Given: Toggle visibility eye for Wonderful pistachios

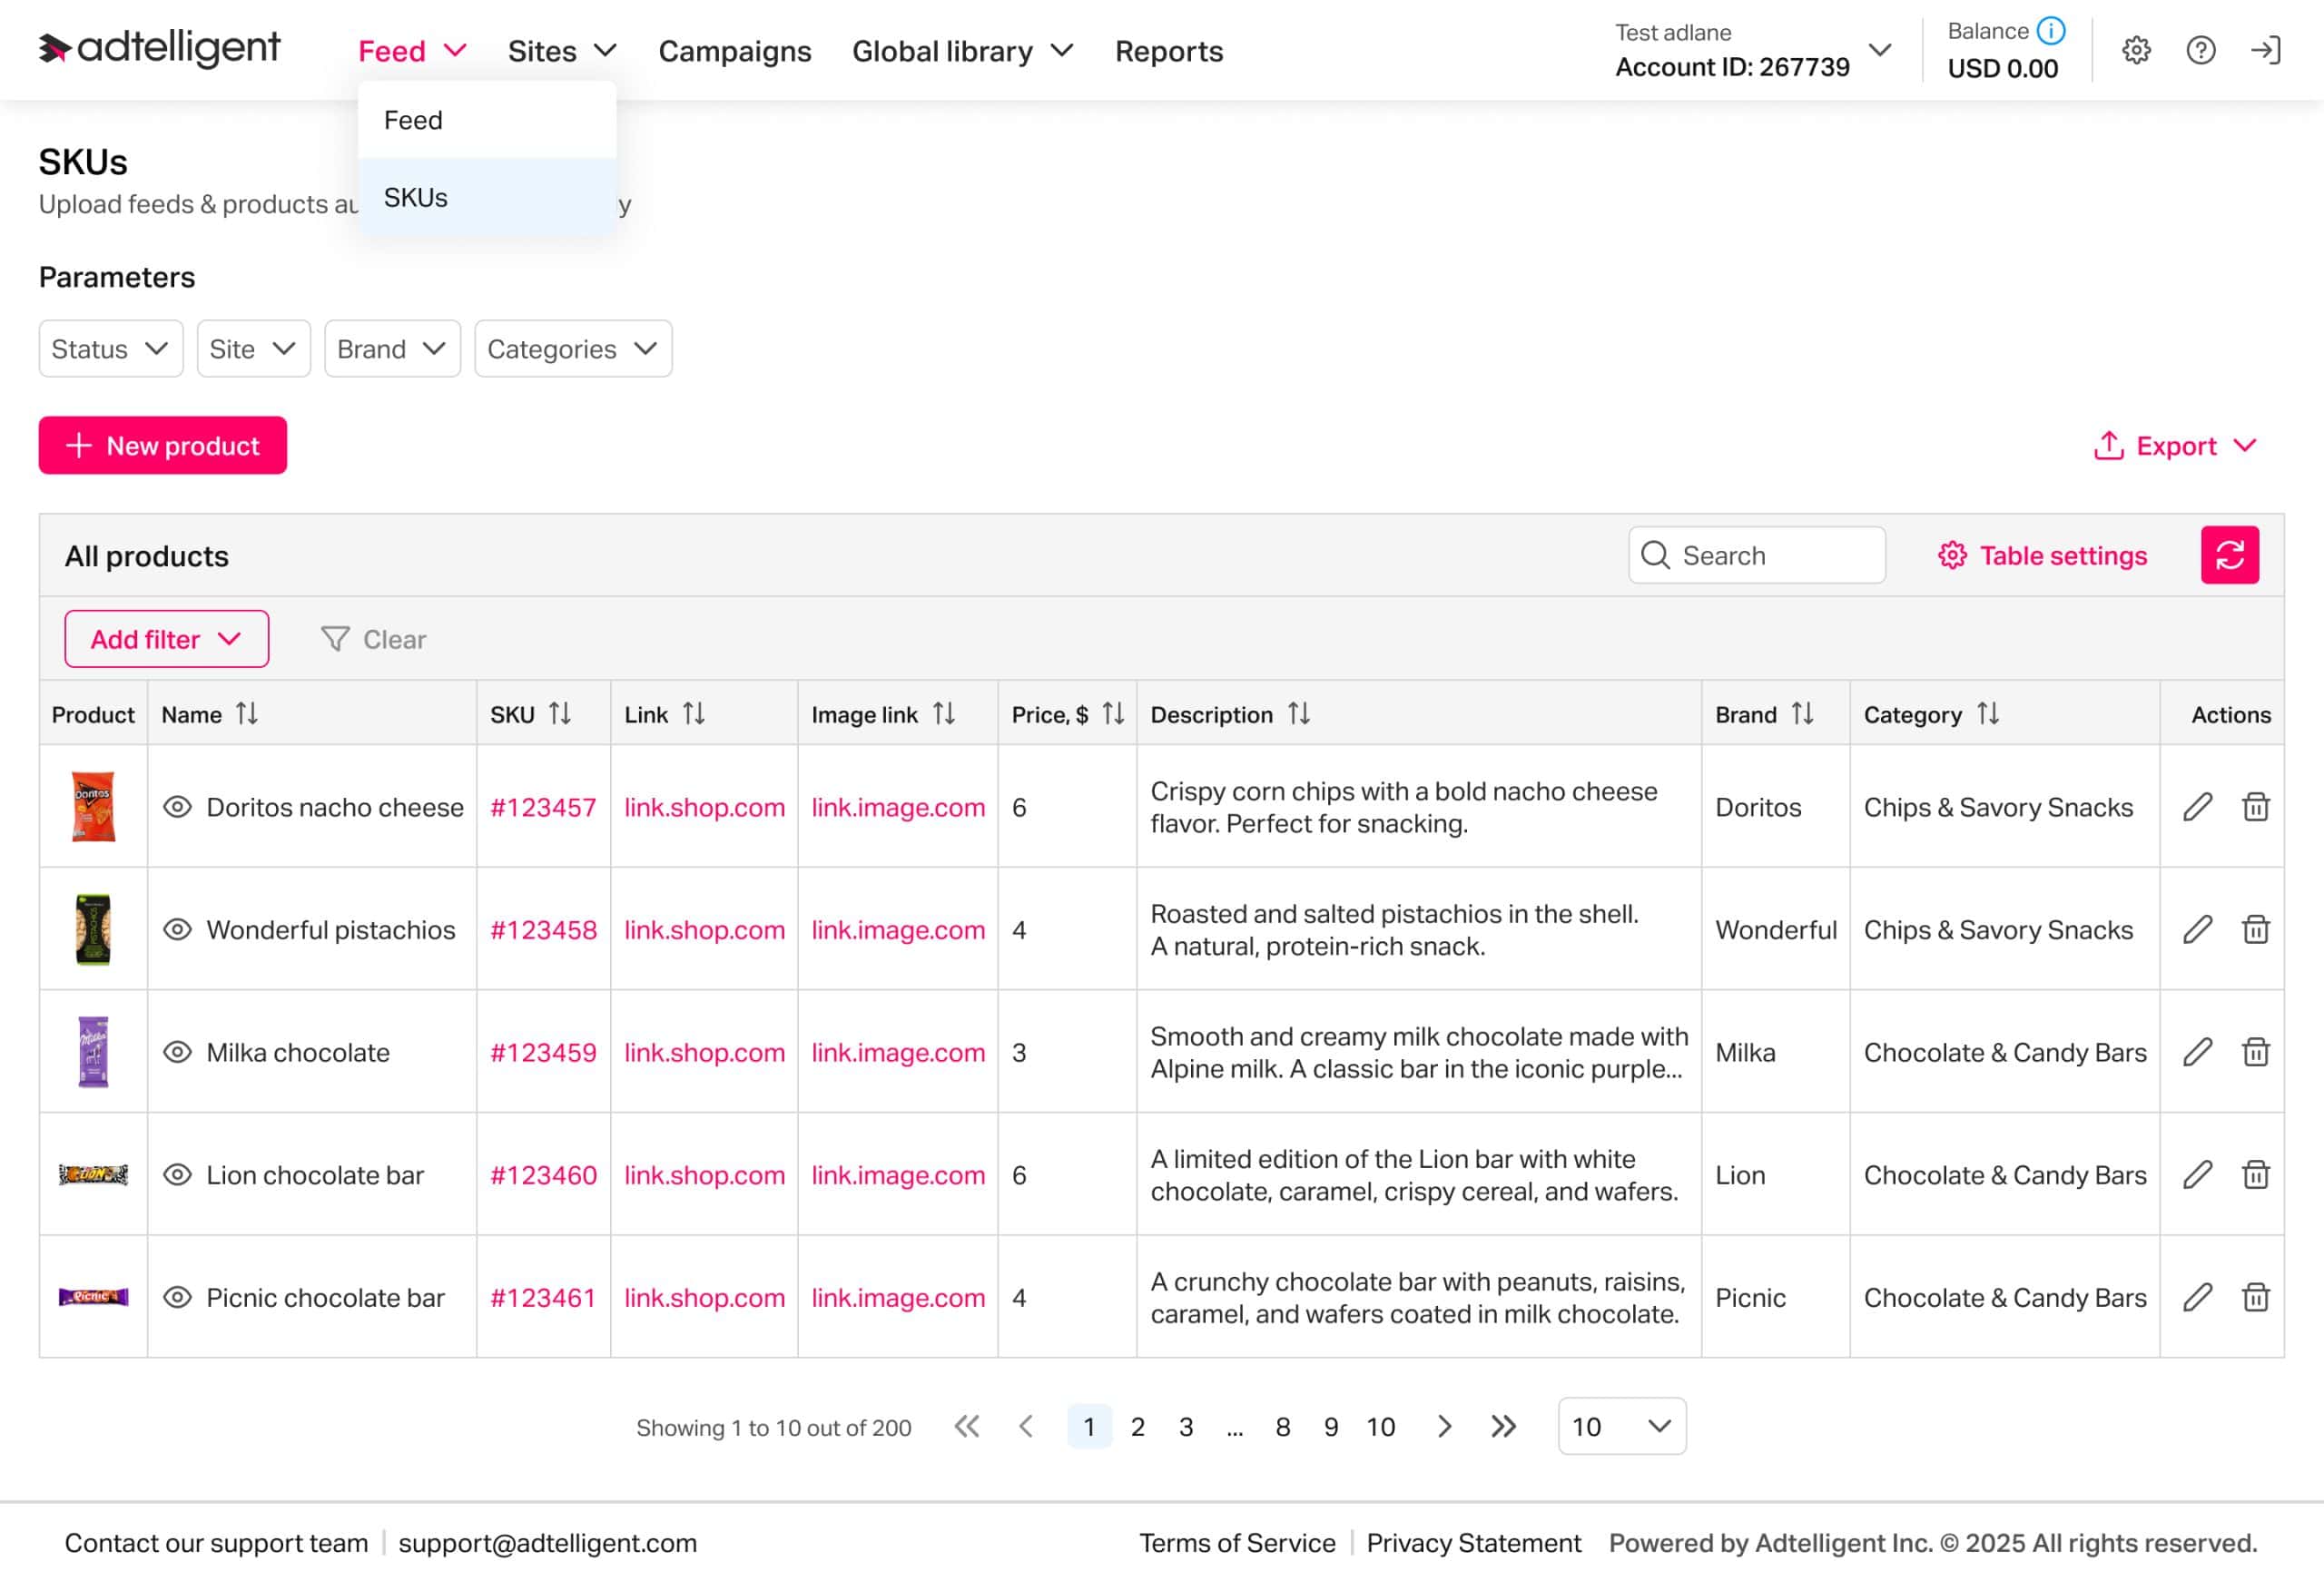Looking at the screenshot, I should (x=177, y=930).
